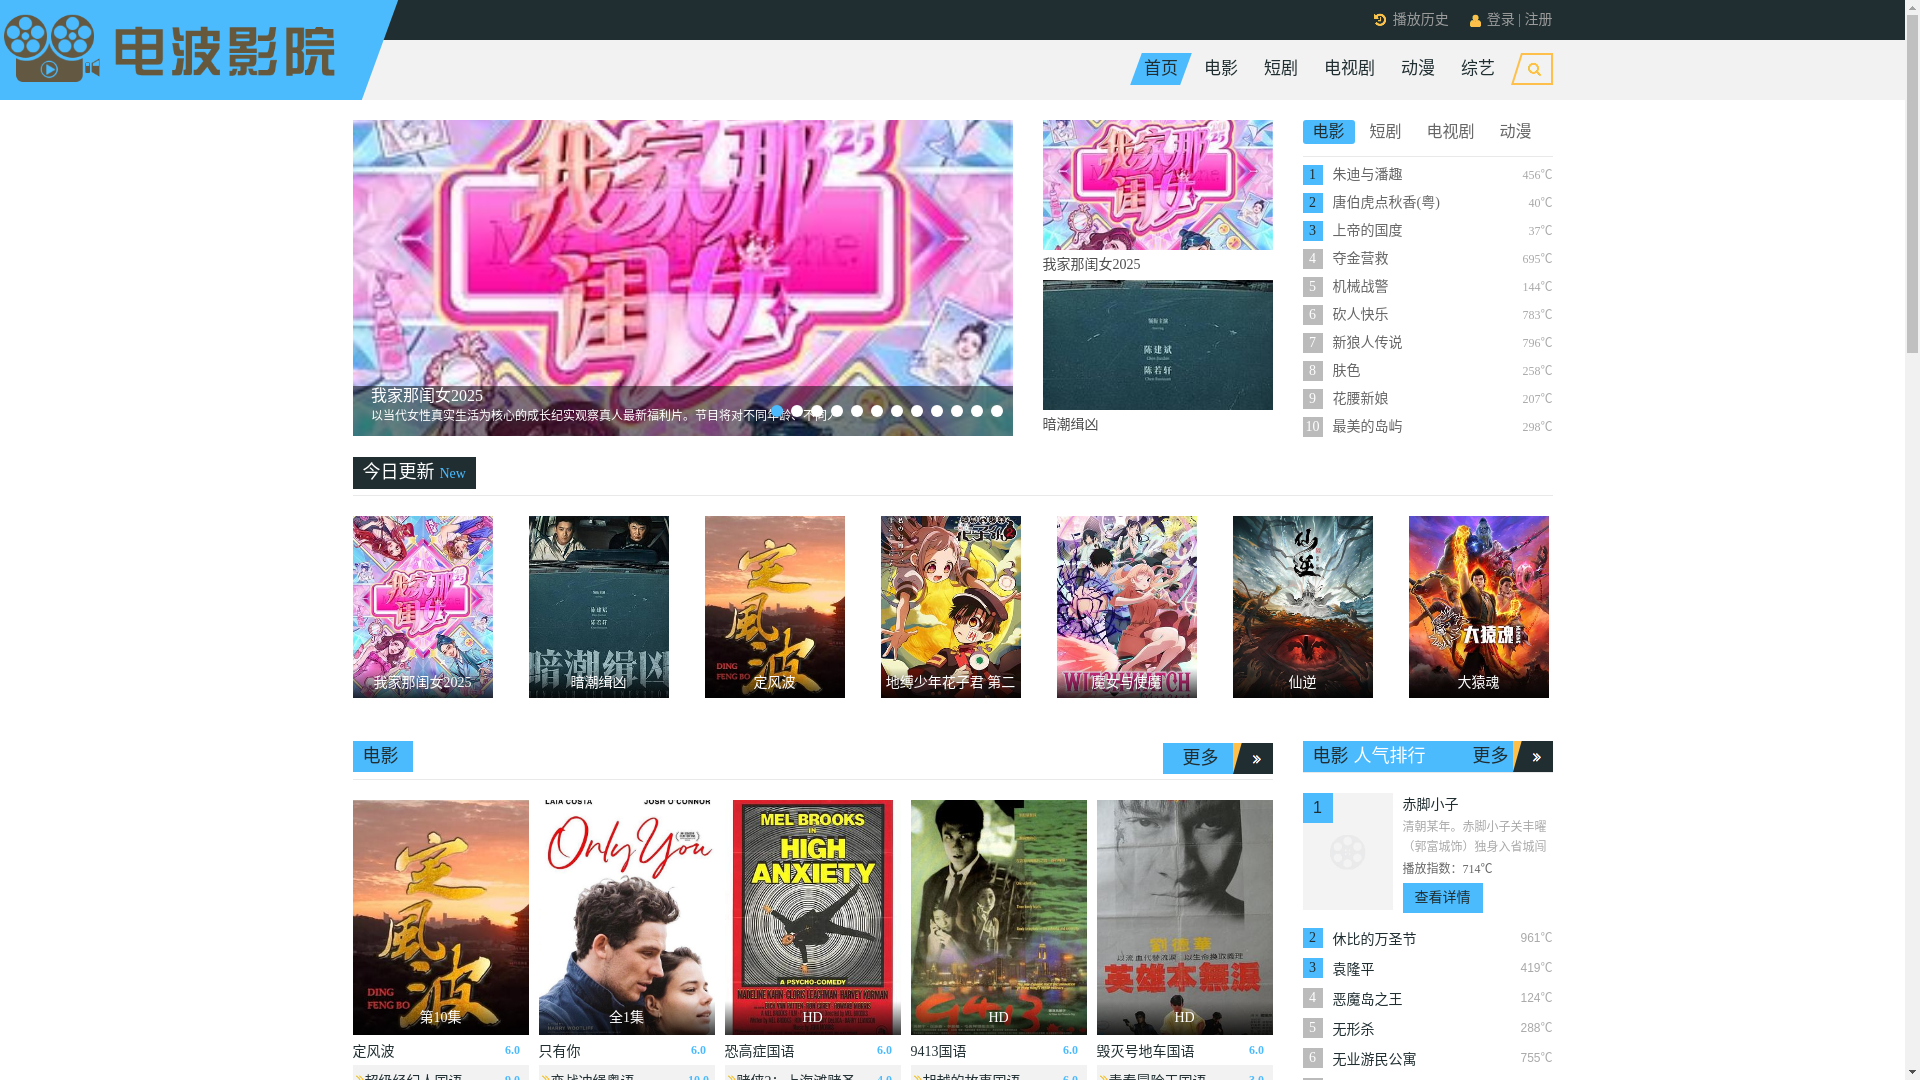Select the first carousel dot
The width and height of the screenshot is (1920, 1080).
[x=777, y=411]
